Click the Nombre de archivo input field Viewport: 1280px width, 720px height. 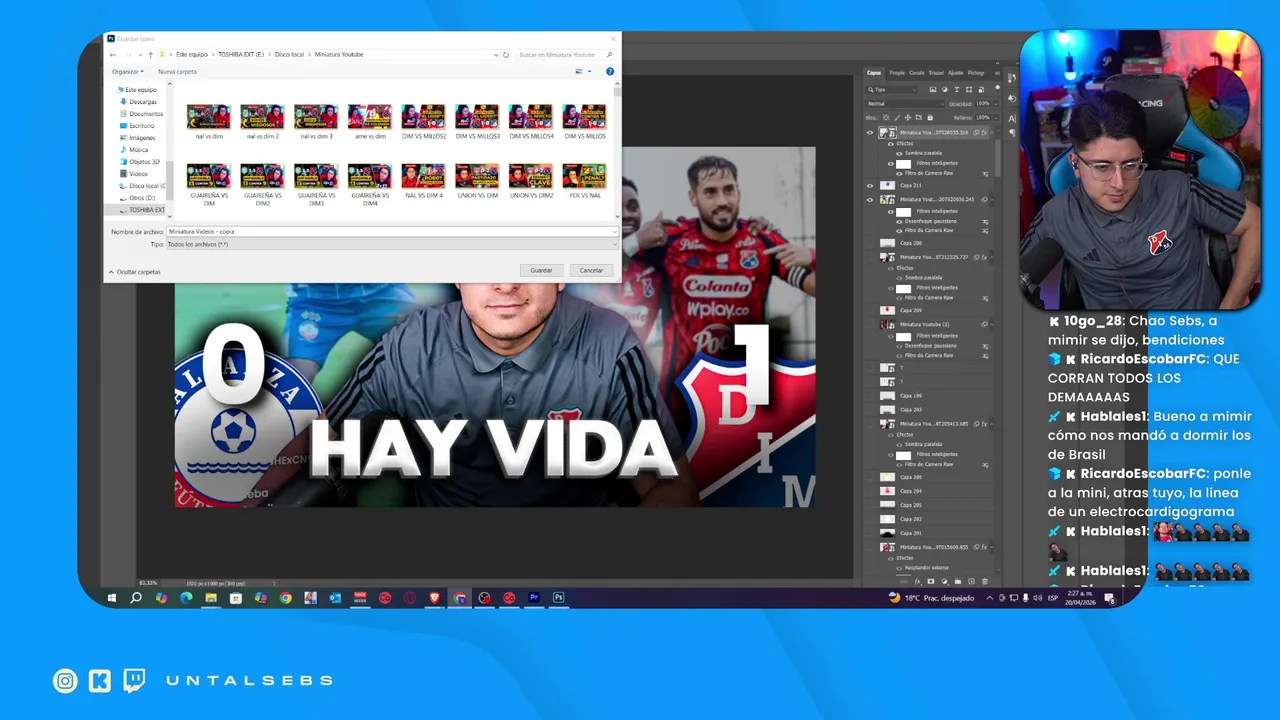click(x=392, y=231)
